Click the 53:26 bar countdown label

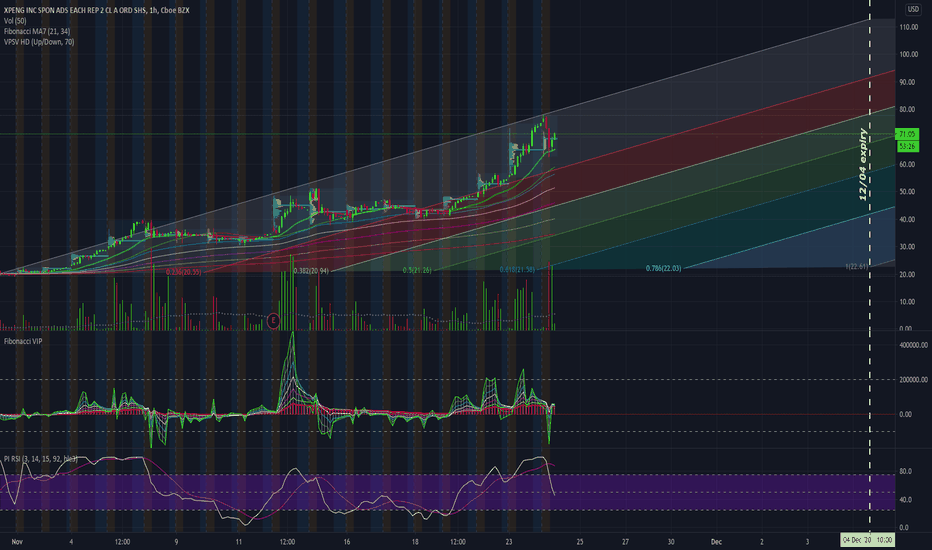907,146
